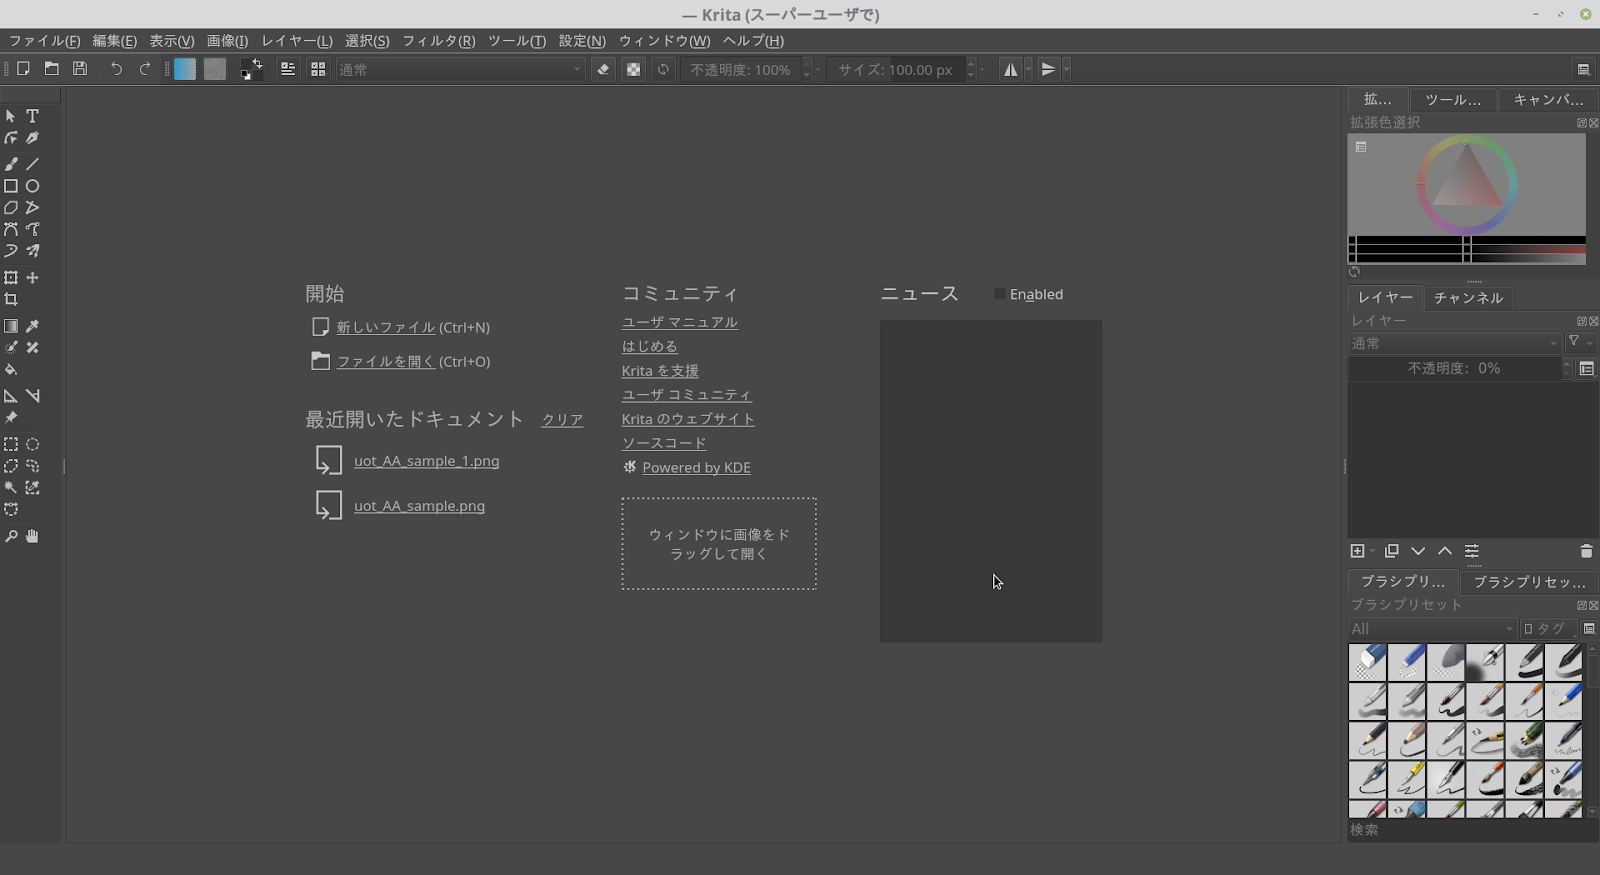Viewport: 1600px width, 875px height.
Task: Toggle preserve alpha checkerboard button
Action: coord(633,69)
